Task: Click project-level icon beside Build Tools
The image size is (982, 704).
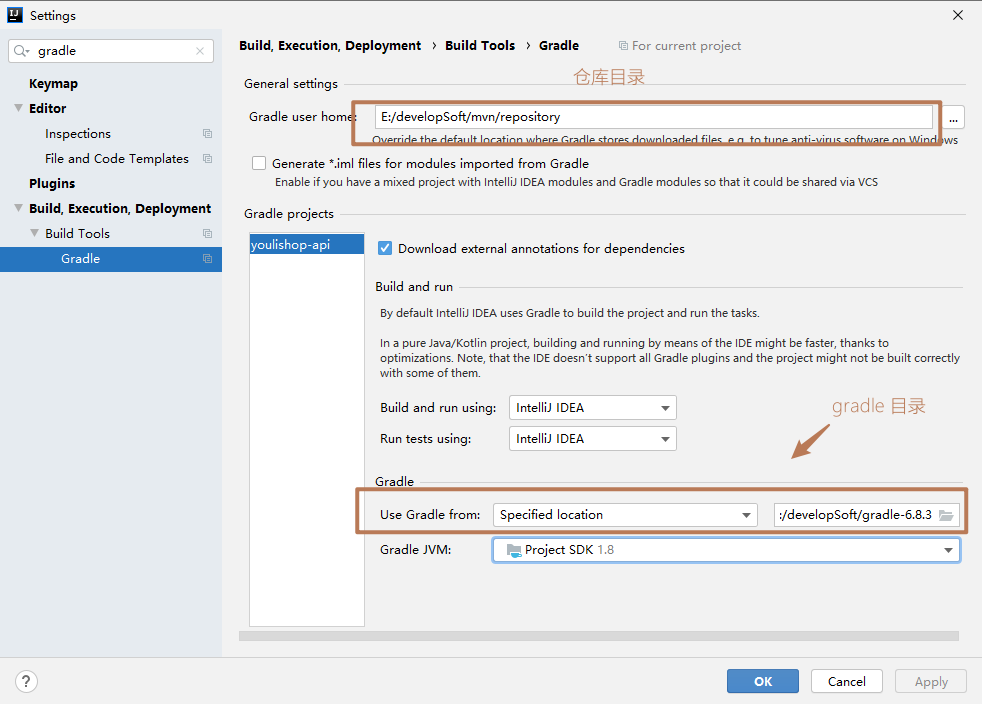Action: pos(207,234)
